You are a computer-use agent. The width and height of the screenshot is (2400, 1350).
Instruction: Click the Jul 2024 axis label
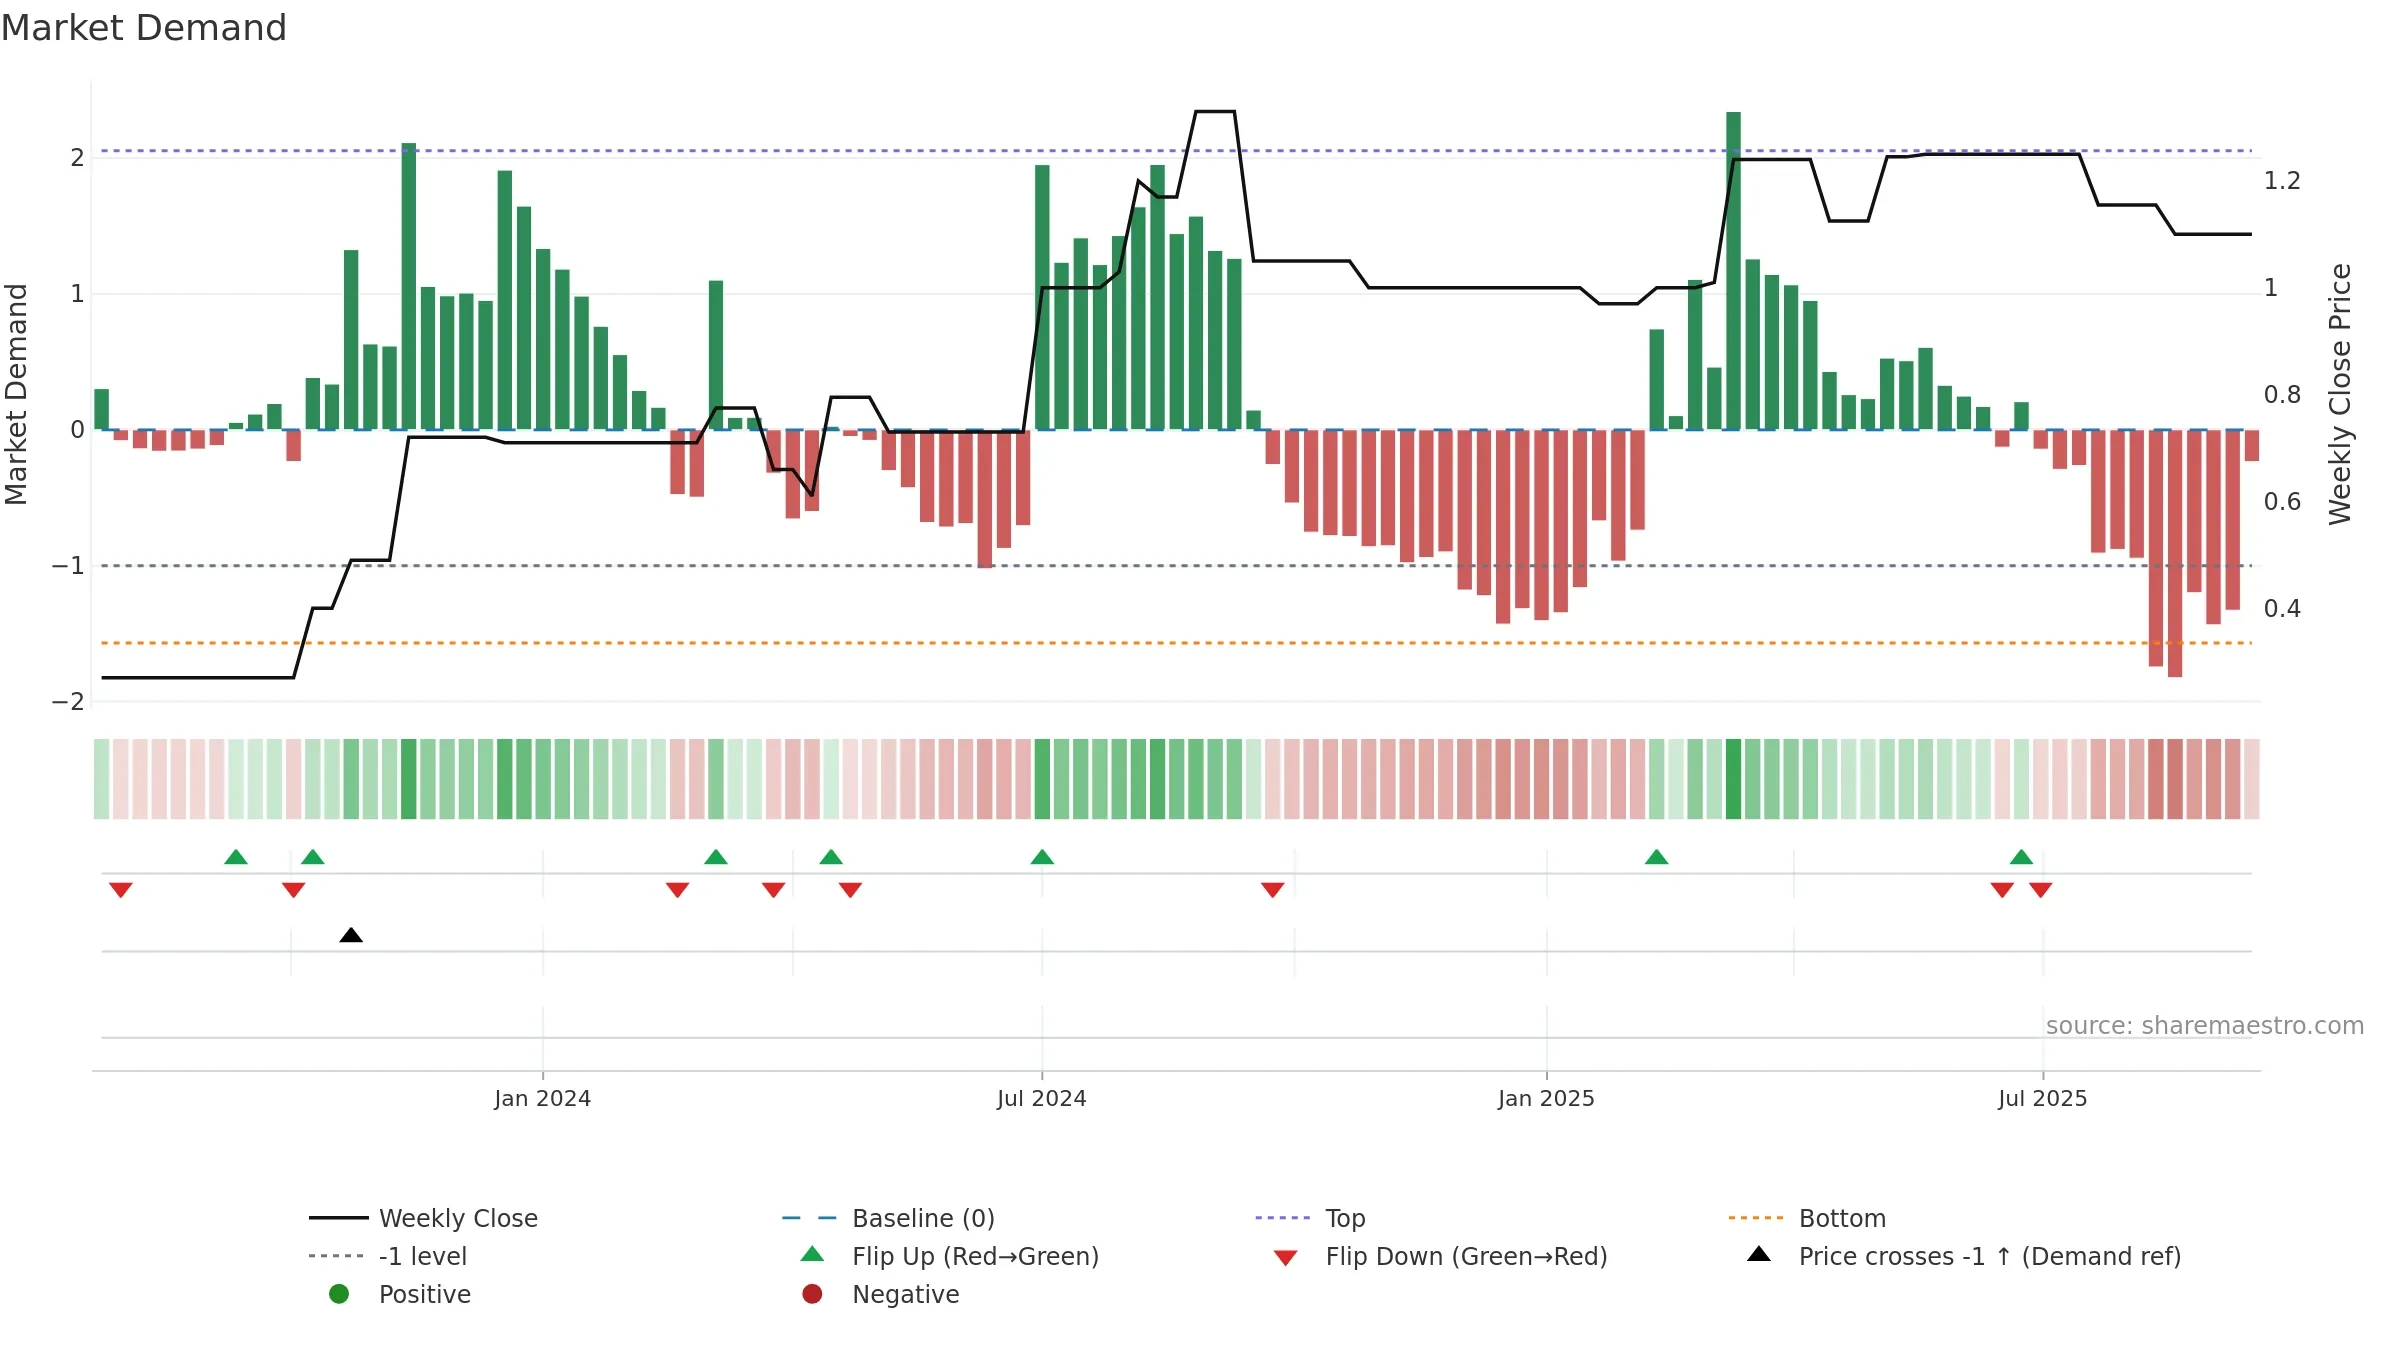coord(1042,1099)
